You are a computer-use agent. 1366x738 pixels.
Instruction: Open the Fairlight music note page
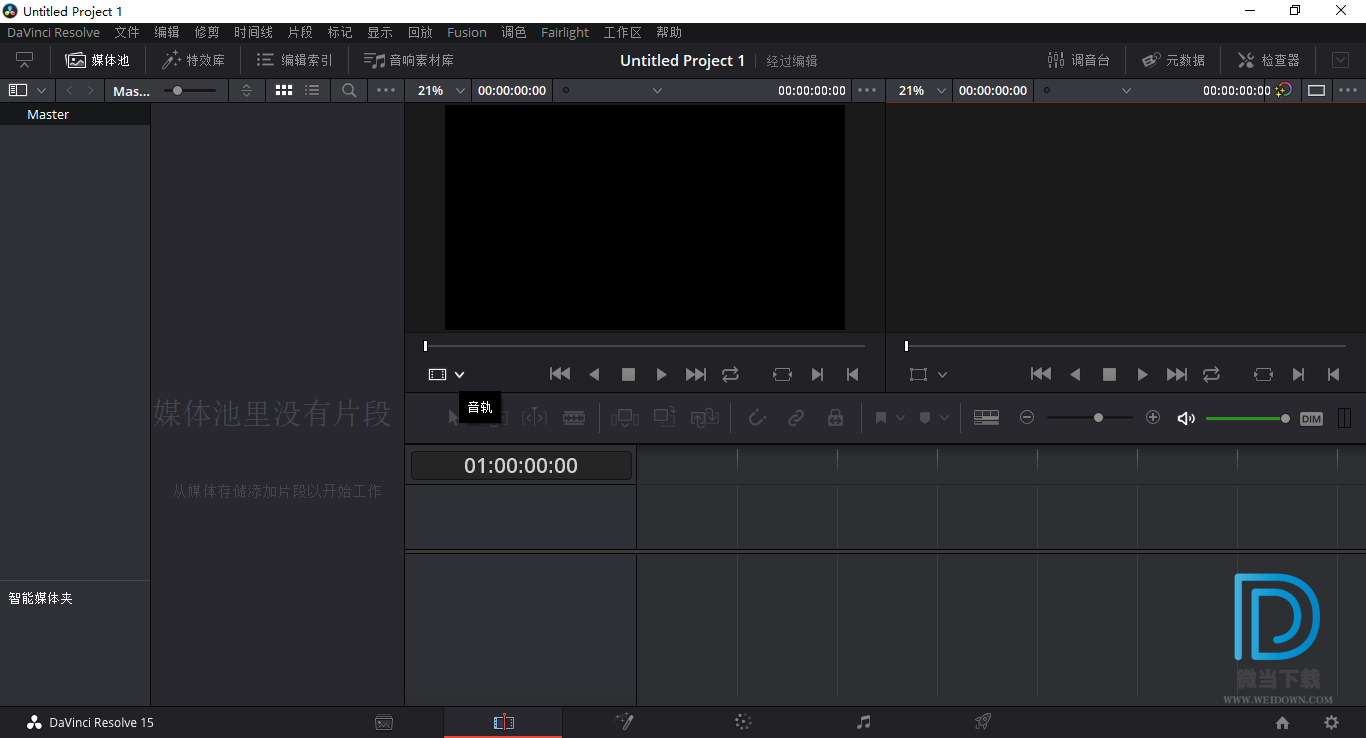point(864,722)
